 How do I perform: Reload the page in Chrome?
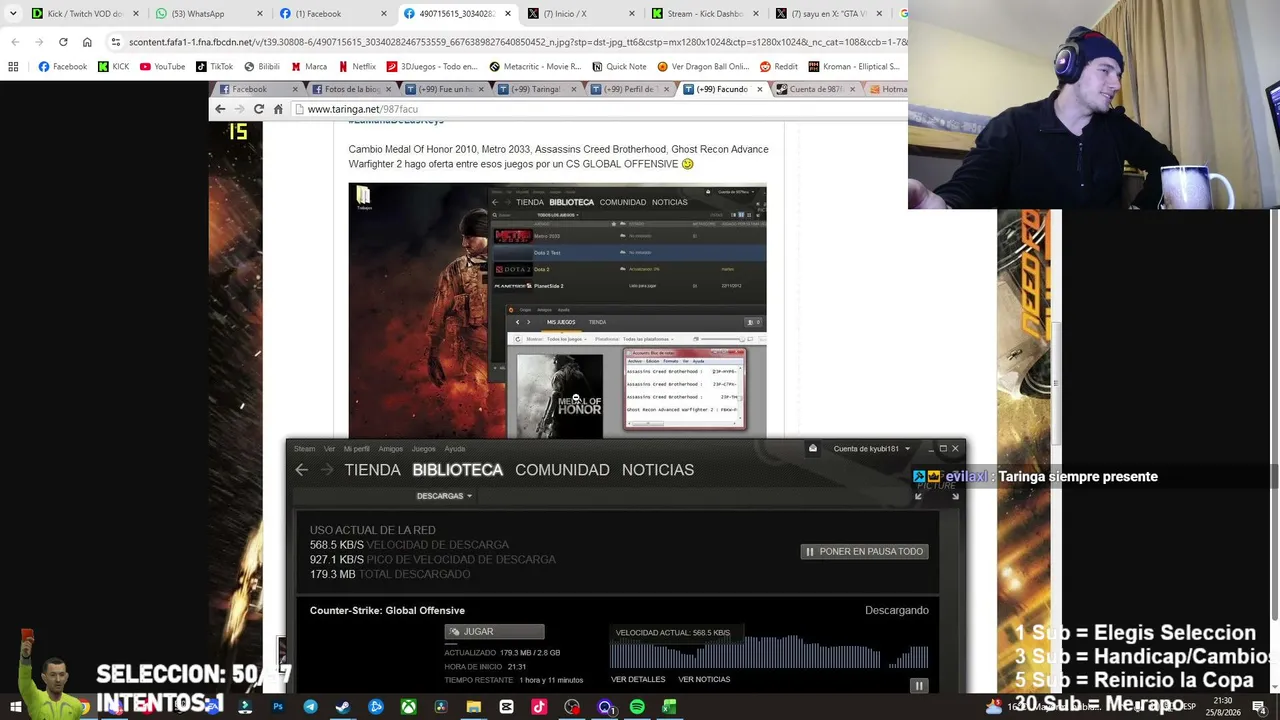click(63, 42)
